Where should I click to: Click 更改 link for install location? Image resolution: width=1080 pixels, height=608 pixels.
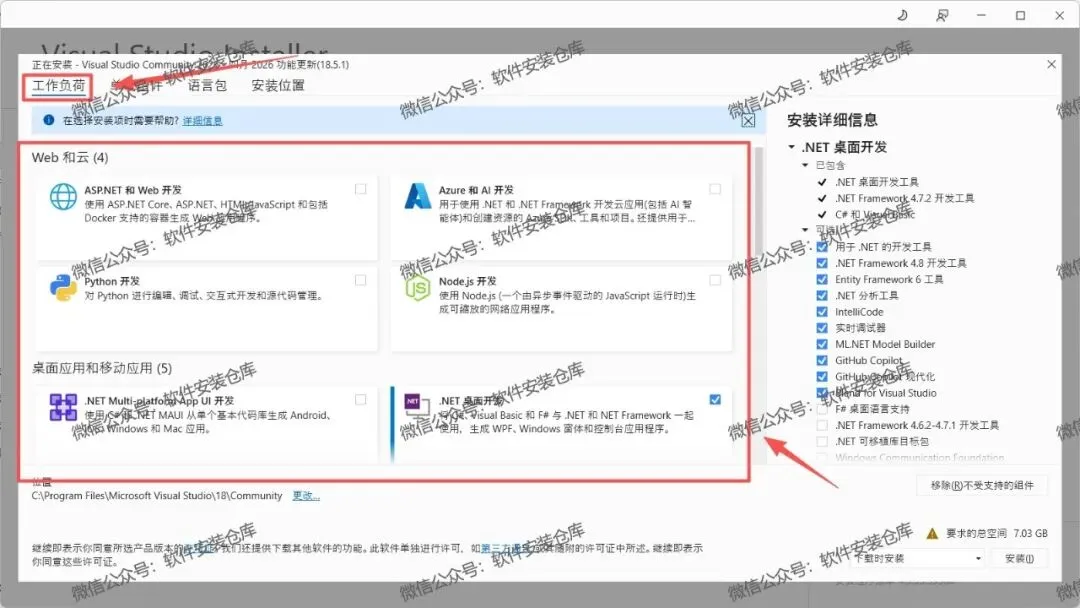click(306, 495)
